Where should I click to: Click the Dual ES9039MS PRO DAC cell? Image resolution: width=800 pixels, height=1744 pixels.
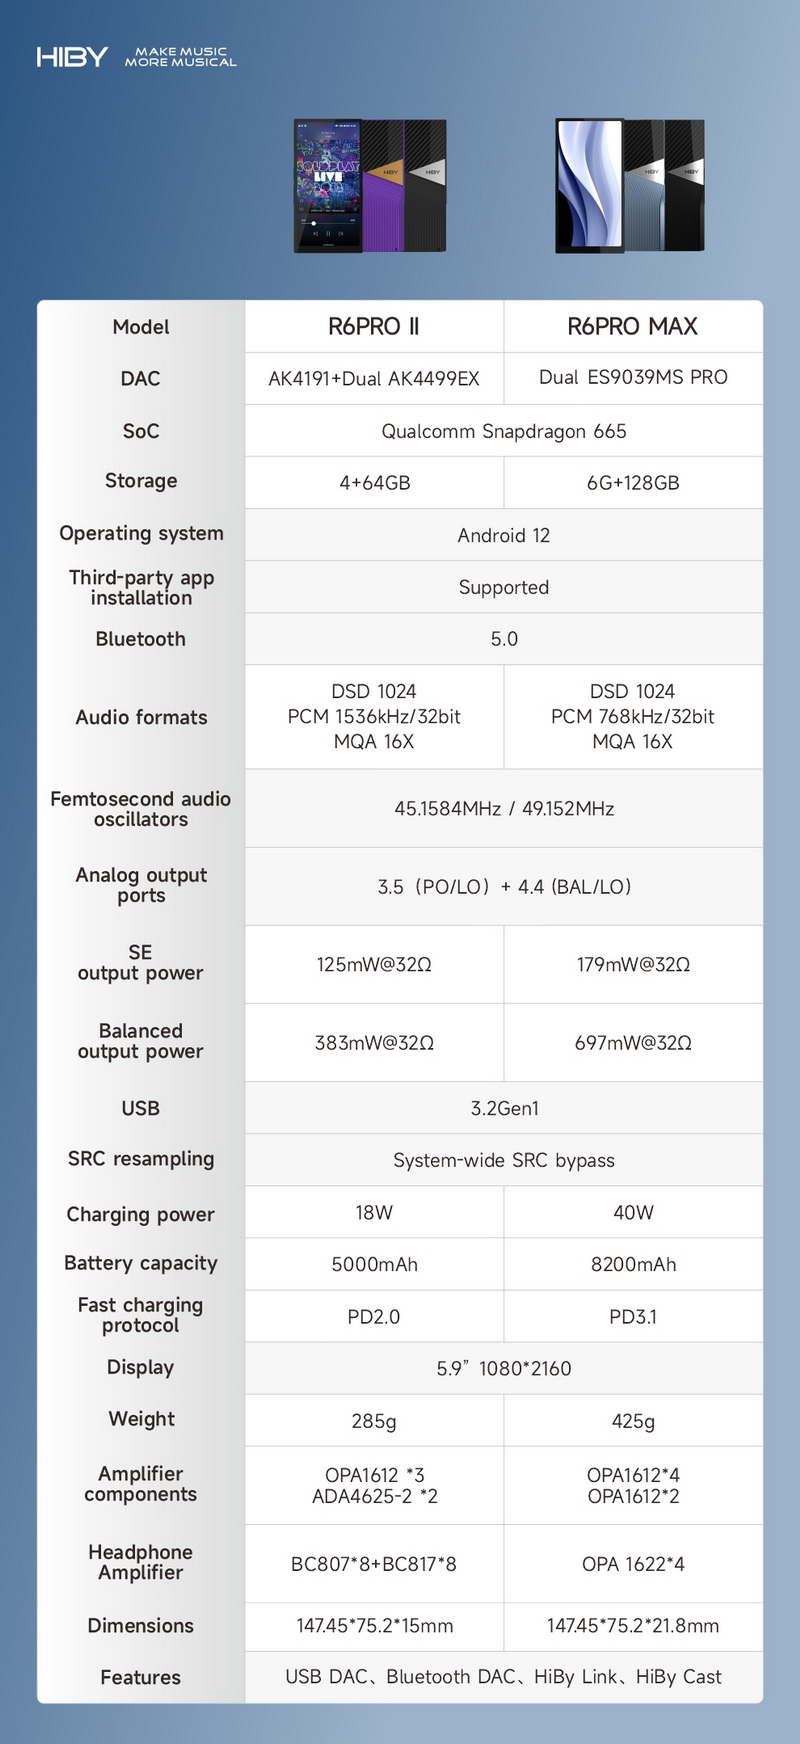click(633, 378)
